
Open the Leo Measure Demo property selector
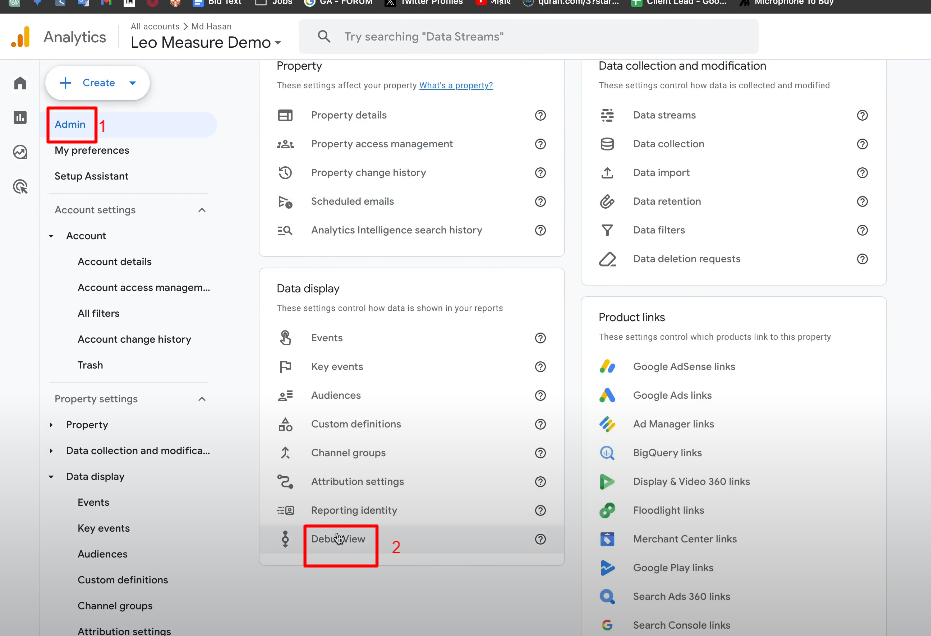coord(206,42)
